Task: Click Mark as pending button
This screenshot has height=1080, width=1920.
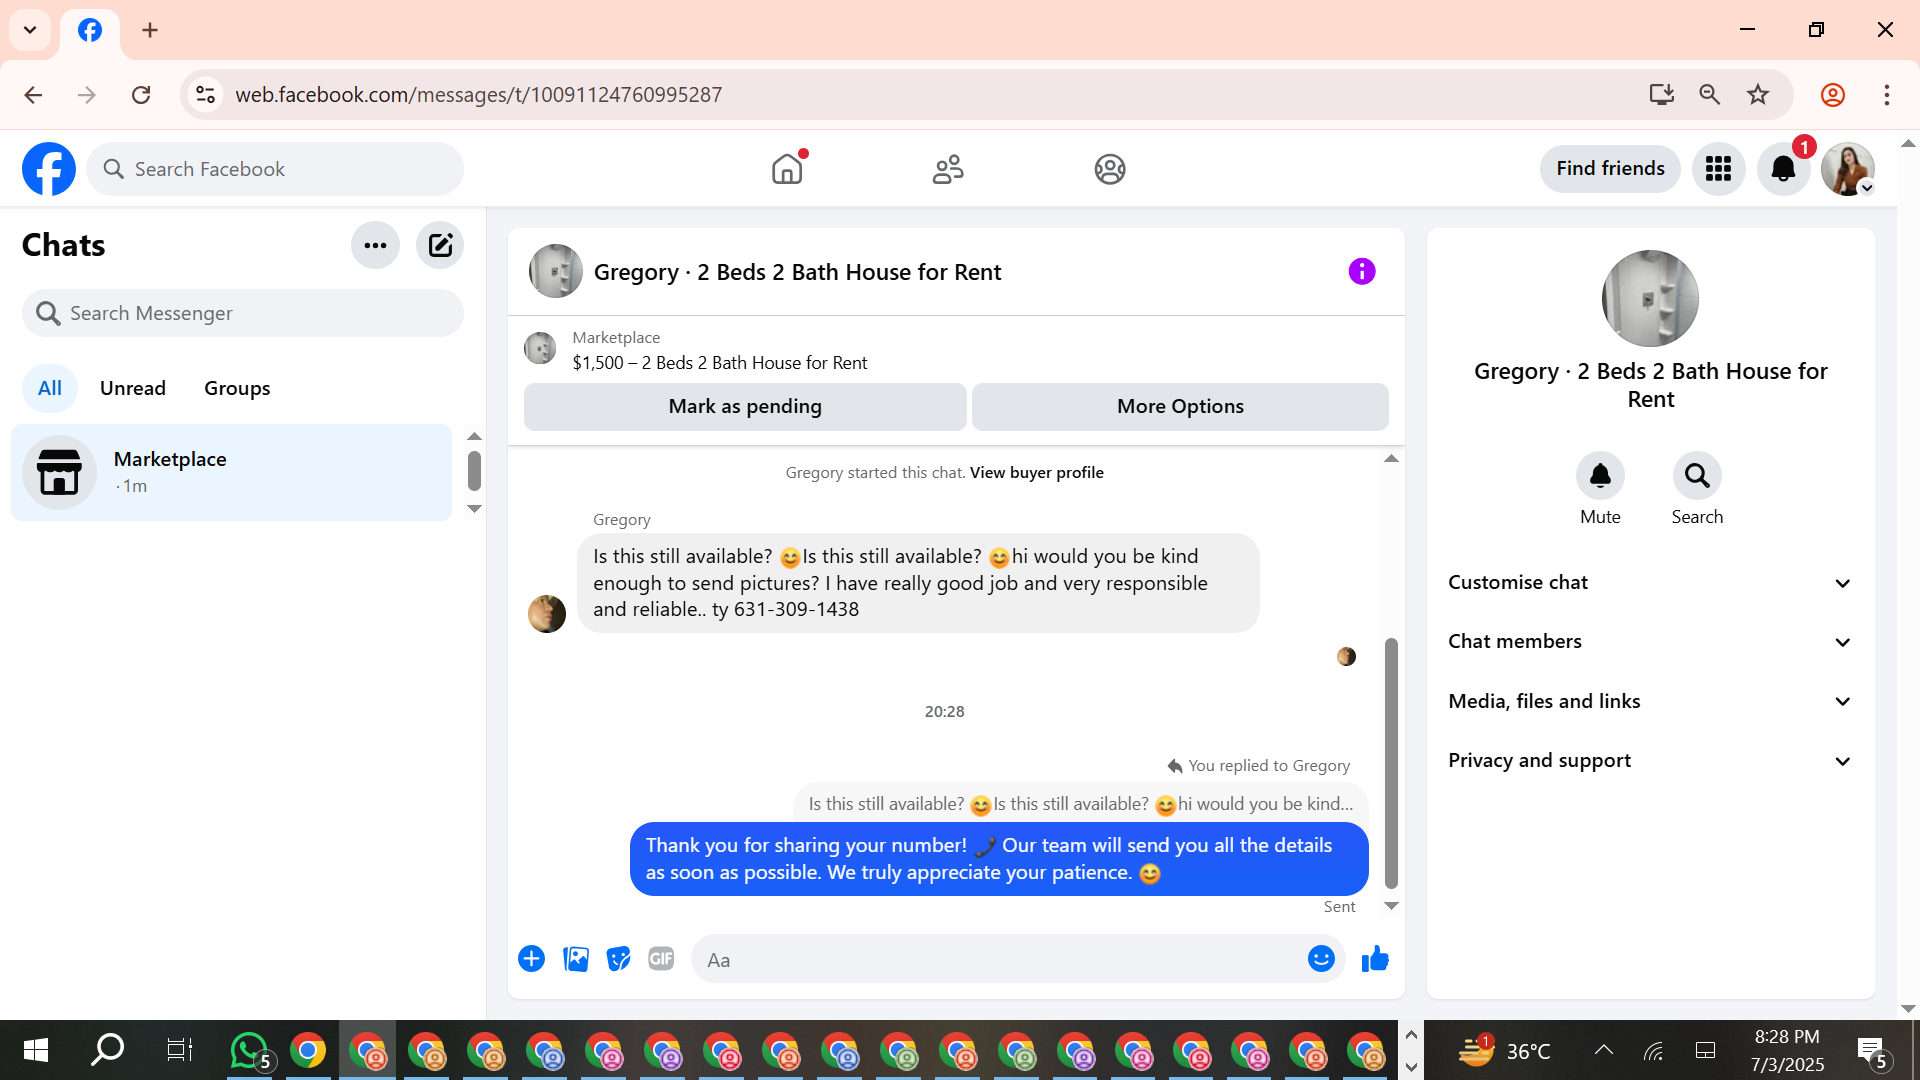Action: [x=745, y=407]
